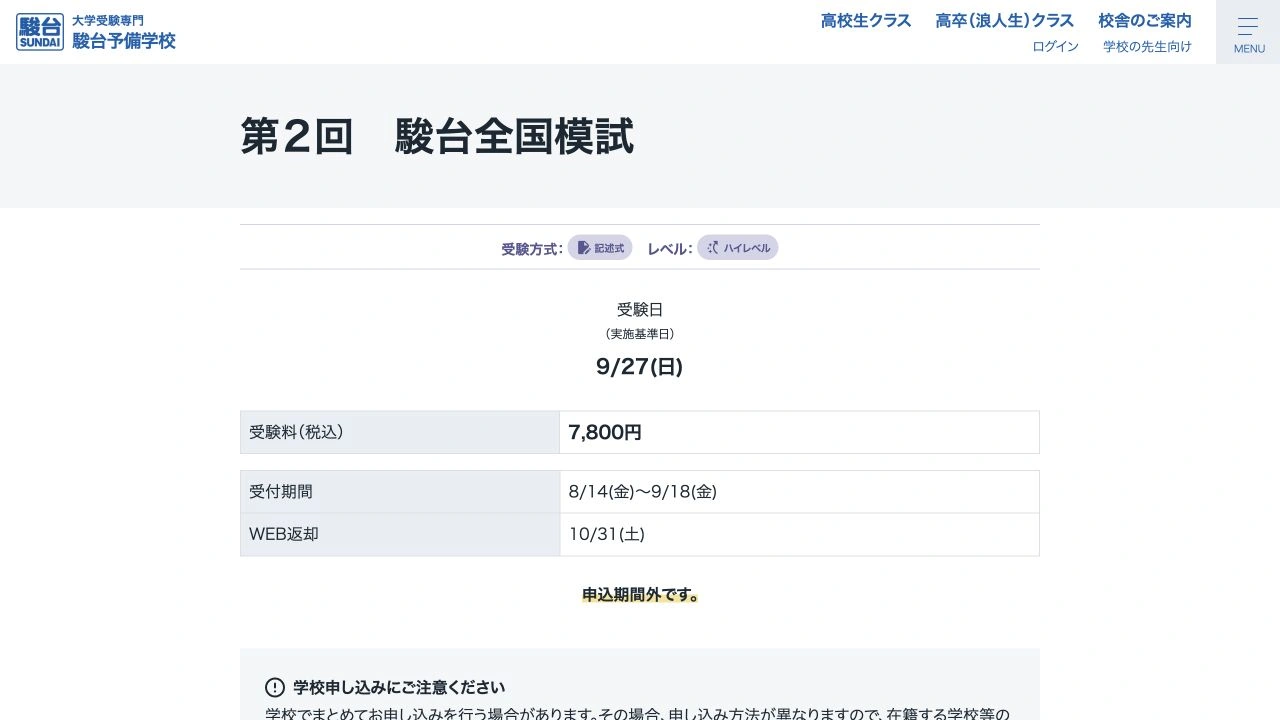Open the hamburger MENU button
Image resolution: width=1280 pixels, height=720 pixels.
coord(1248,32)
